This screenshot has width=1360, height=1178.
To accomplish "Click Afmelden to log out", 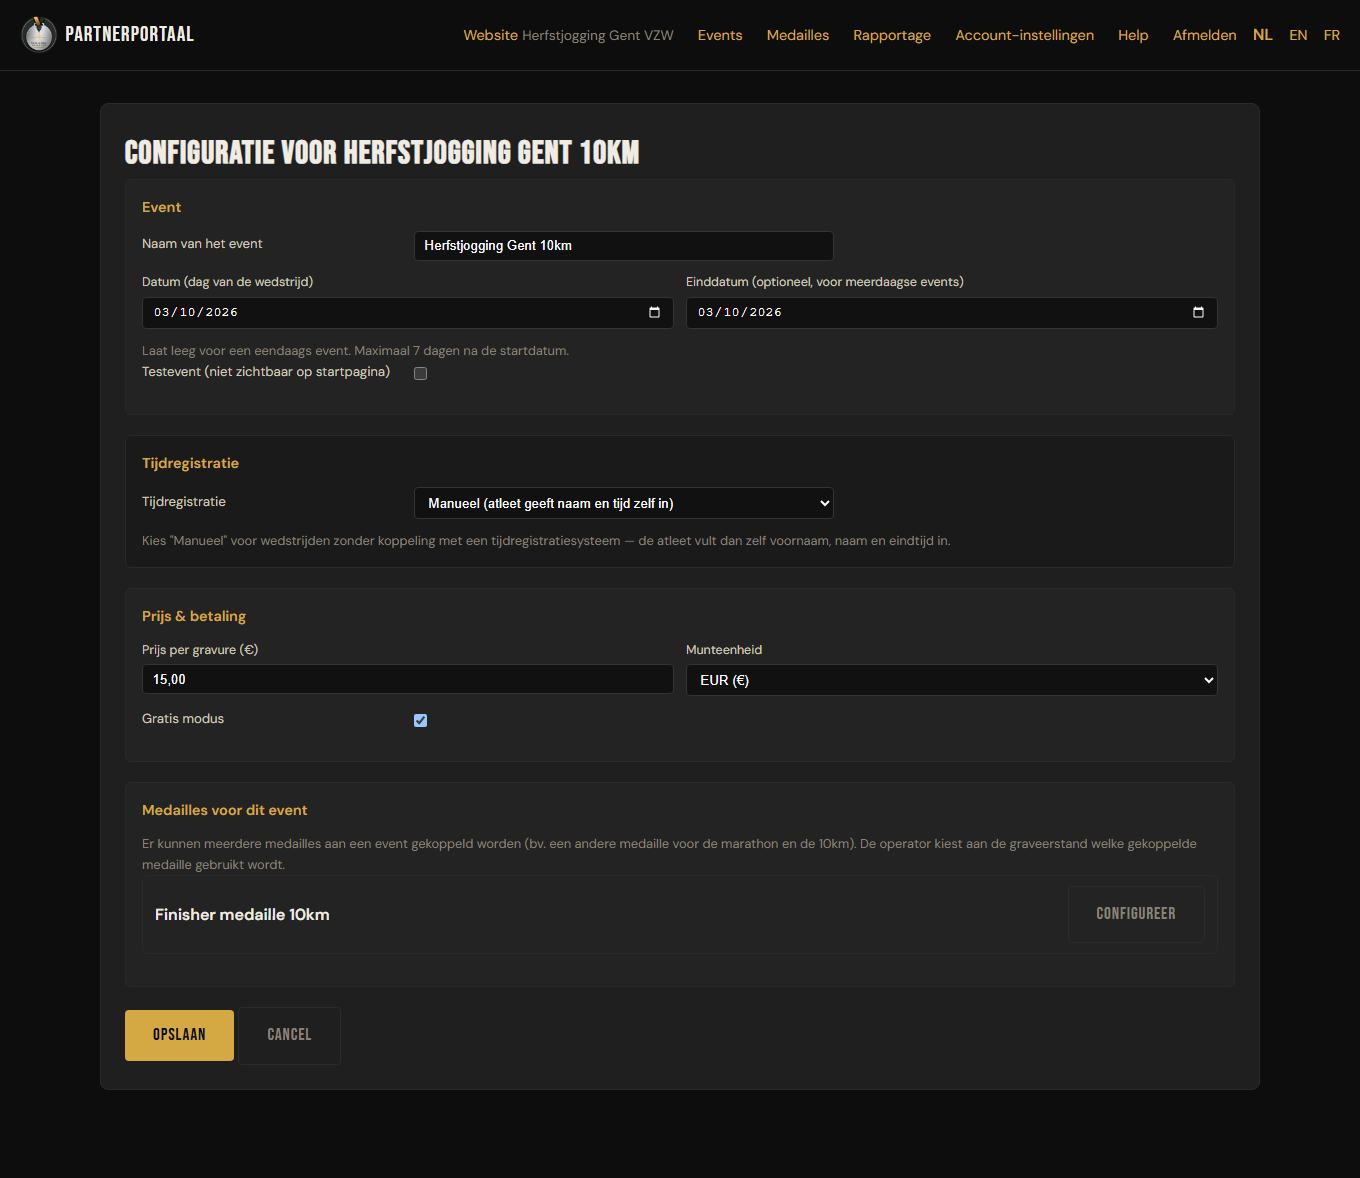I will (1205, 35).
